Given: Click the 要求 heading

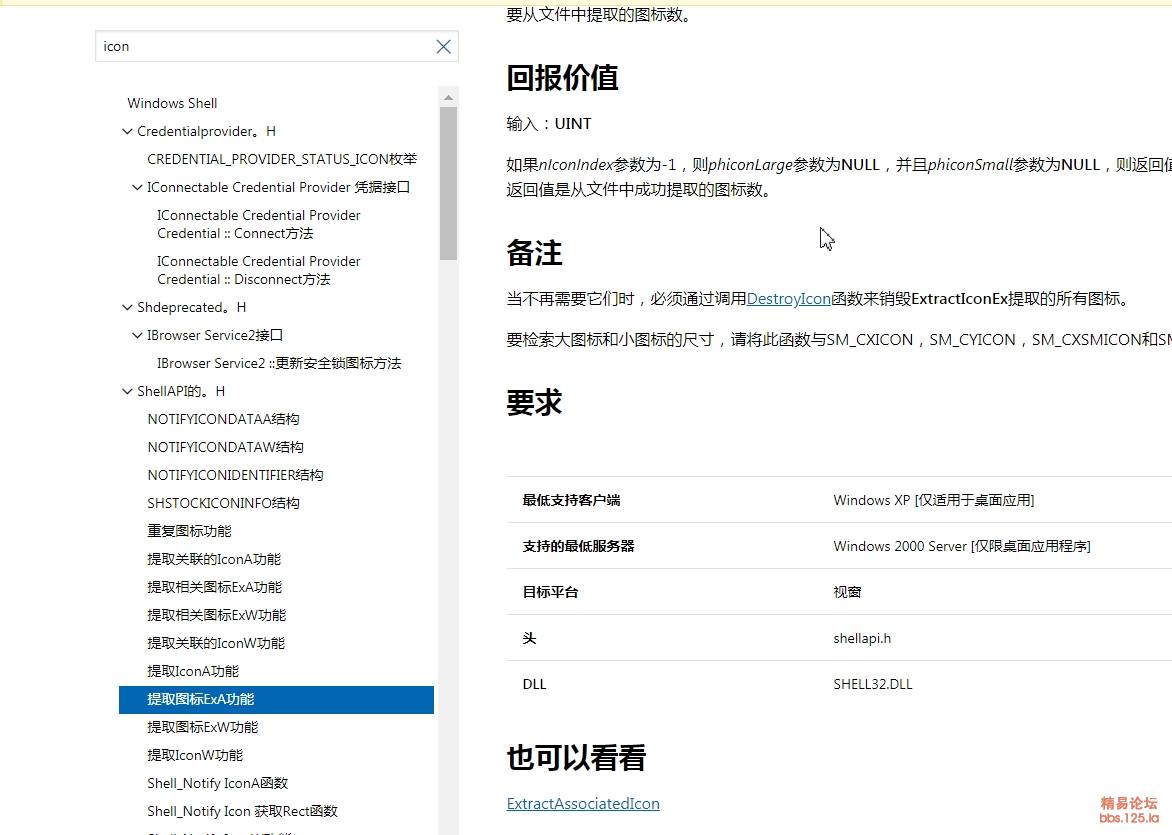Looking at the screenshot, I should [534, 403].
